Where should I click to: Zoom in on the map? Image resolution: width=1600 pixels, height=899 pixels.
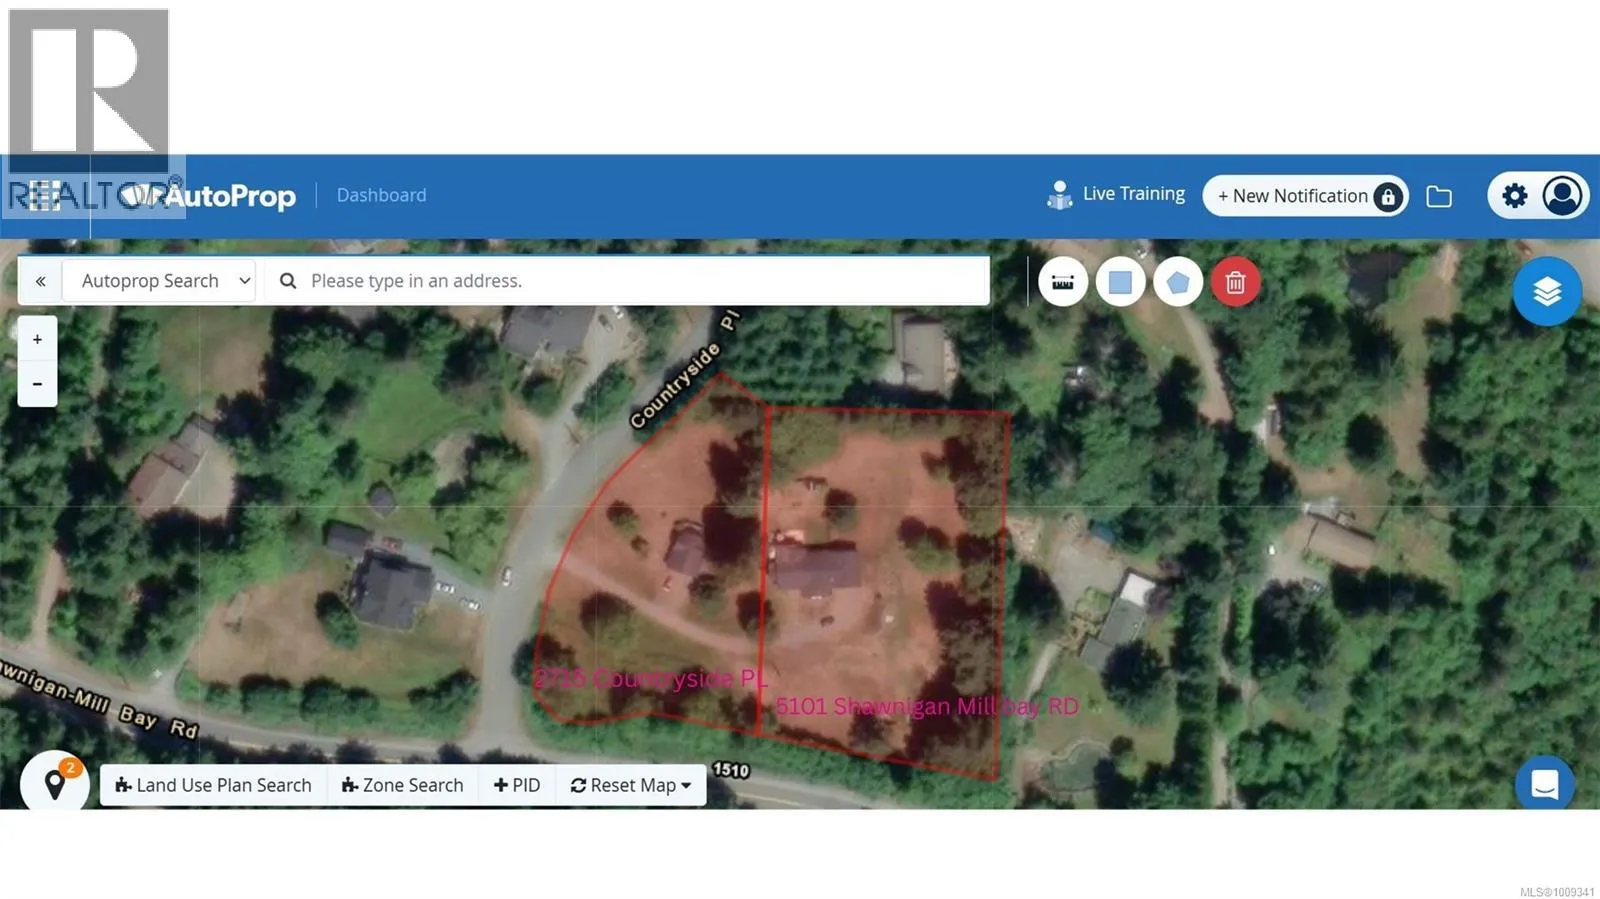37,340
